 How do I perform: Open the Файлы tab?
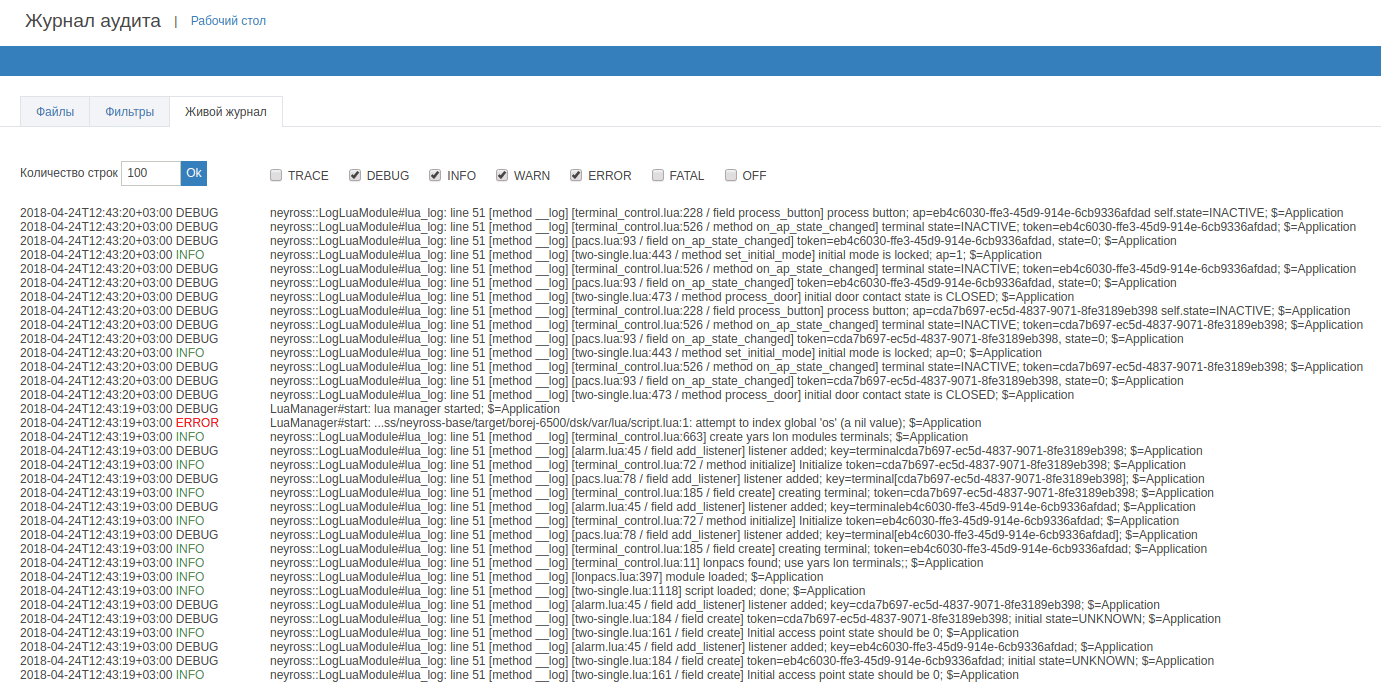pos(55,112)
